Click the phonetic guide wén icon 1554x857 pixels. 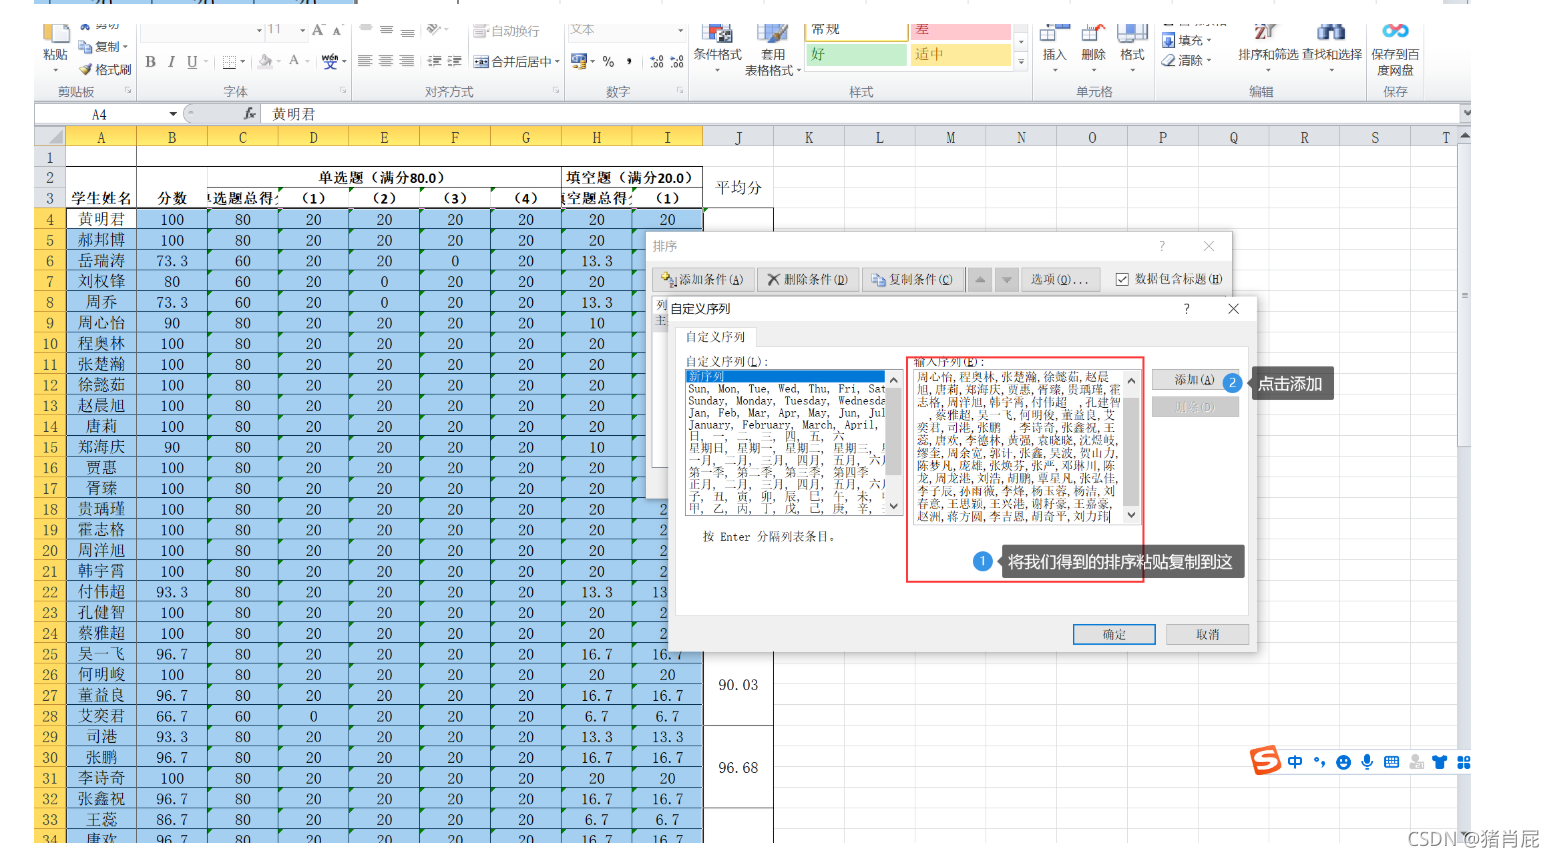pyautogui.click(x=330, y=62)
